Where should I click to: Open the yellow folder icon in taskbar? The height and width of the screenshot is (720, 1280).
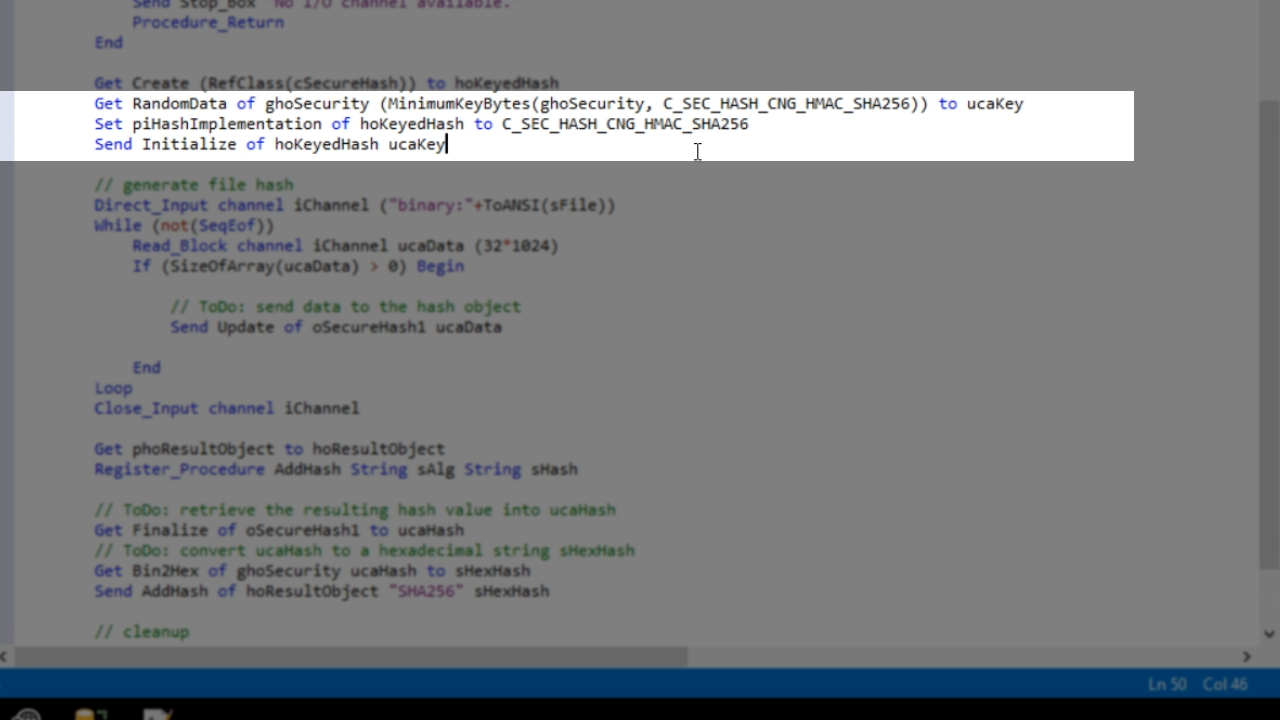click(90, 714)
